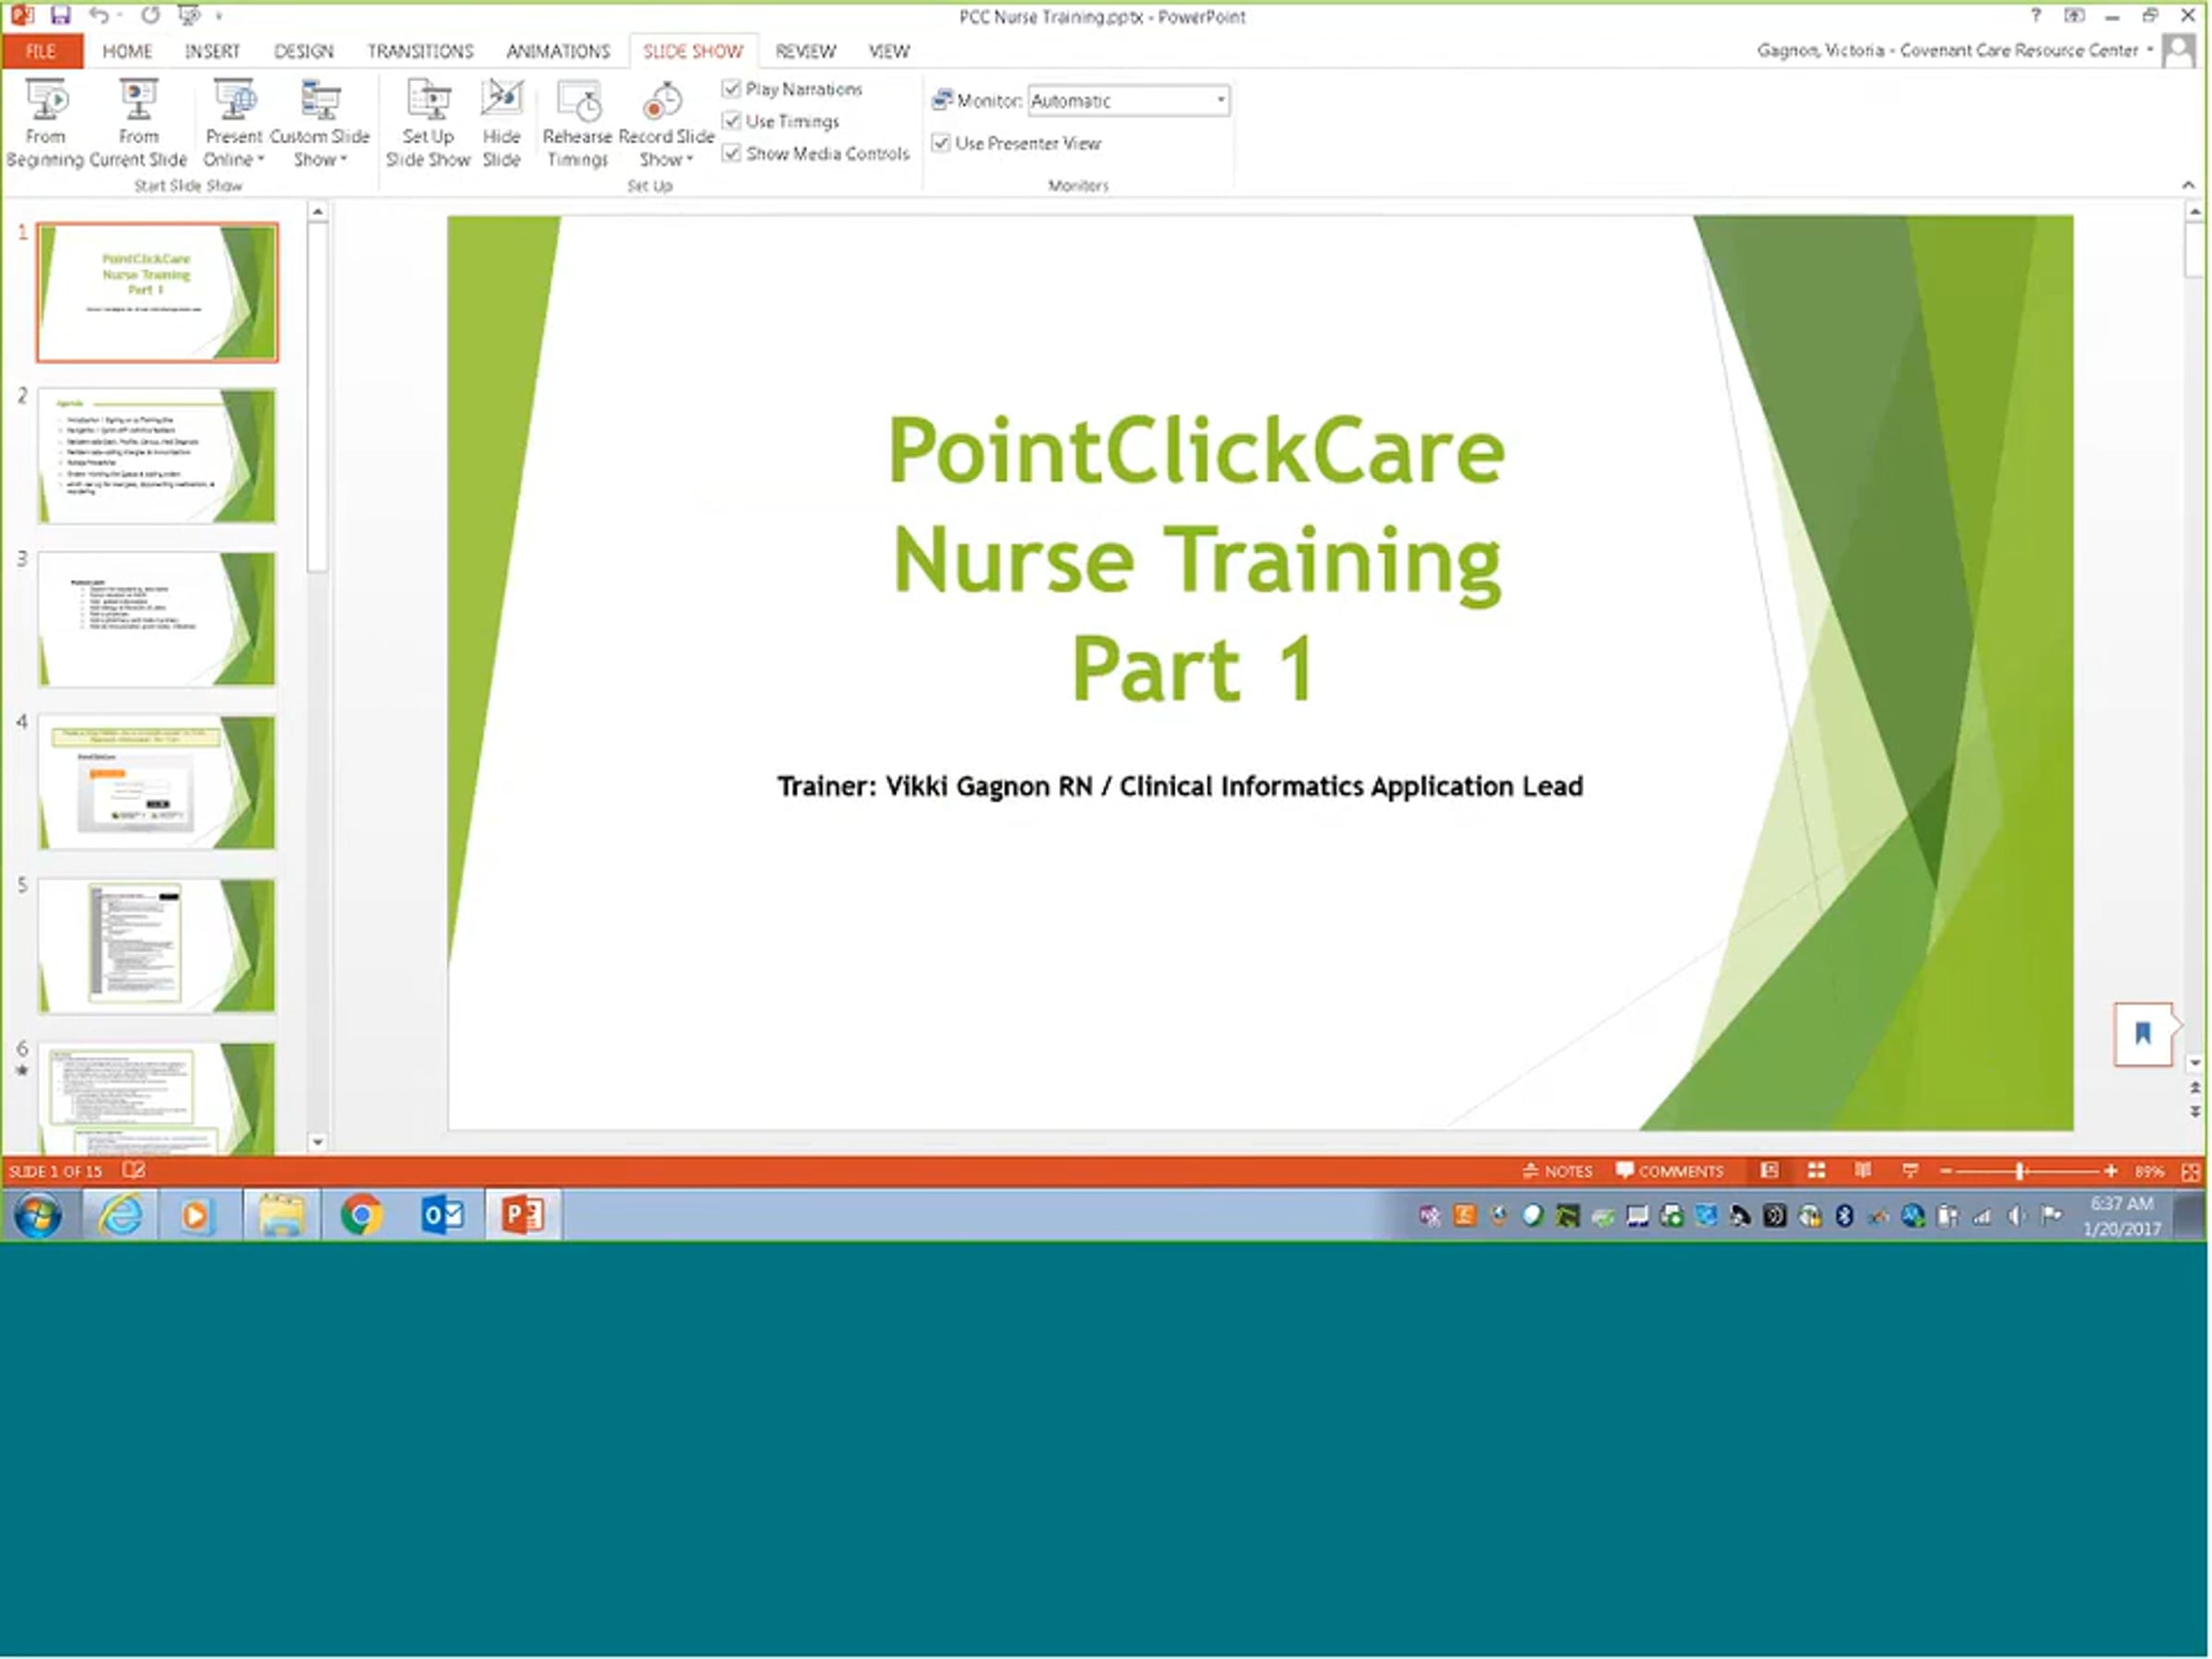Select slide 5 thumbnail
This screenshot has width=2212, height=1659.
(x=157, y=946)
